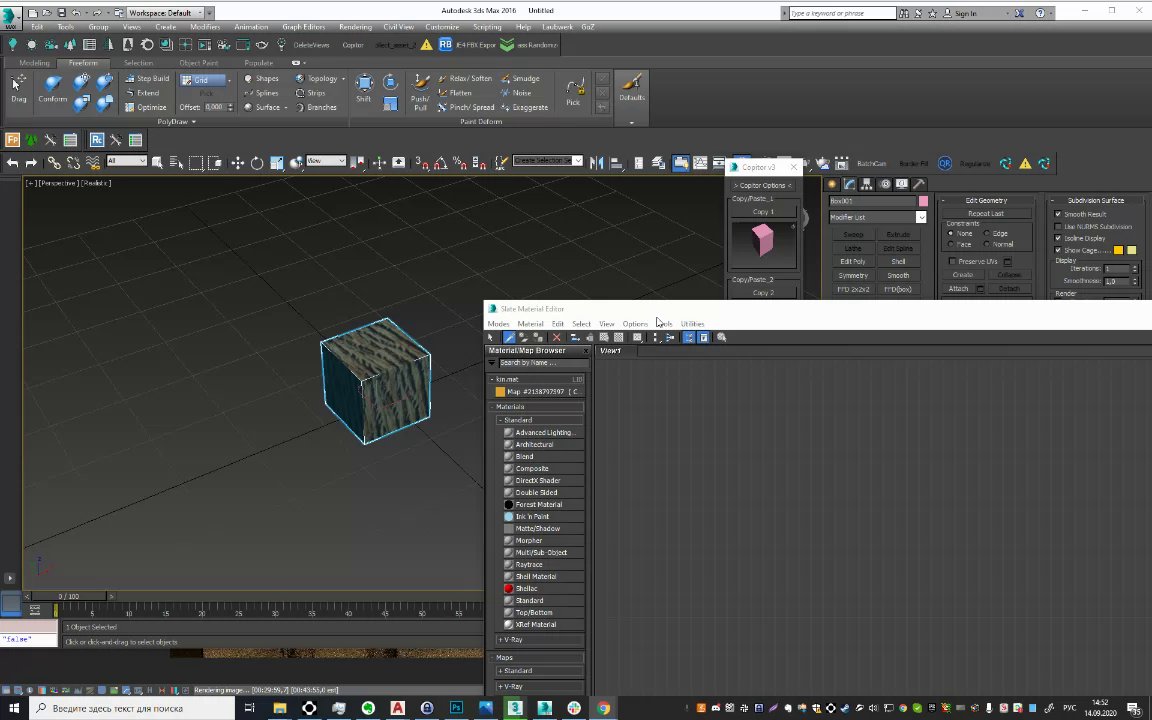
Task: Open the Workspace: Default dropdown
Action: click(165, 13)
